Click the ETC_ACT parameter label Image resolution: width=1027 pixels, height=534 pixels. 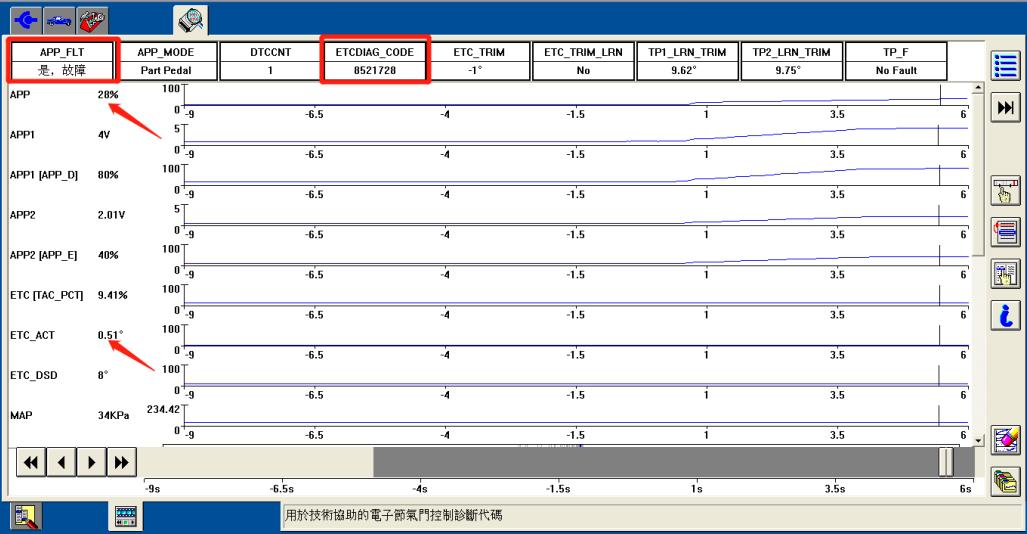[32, 335]
